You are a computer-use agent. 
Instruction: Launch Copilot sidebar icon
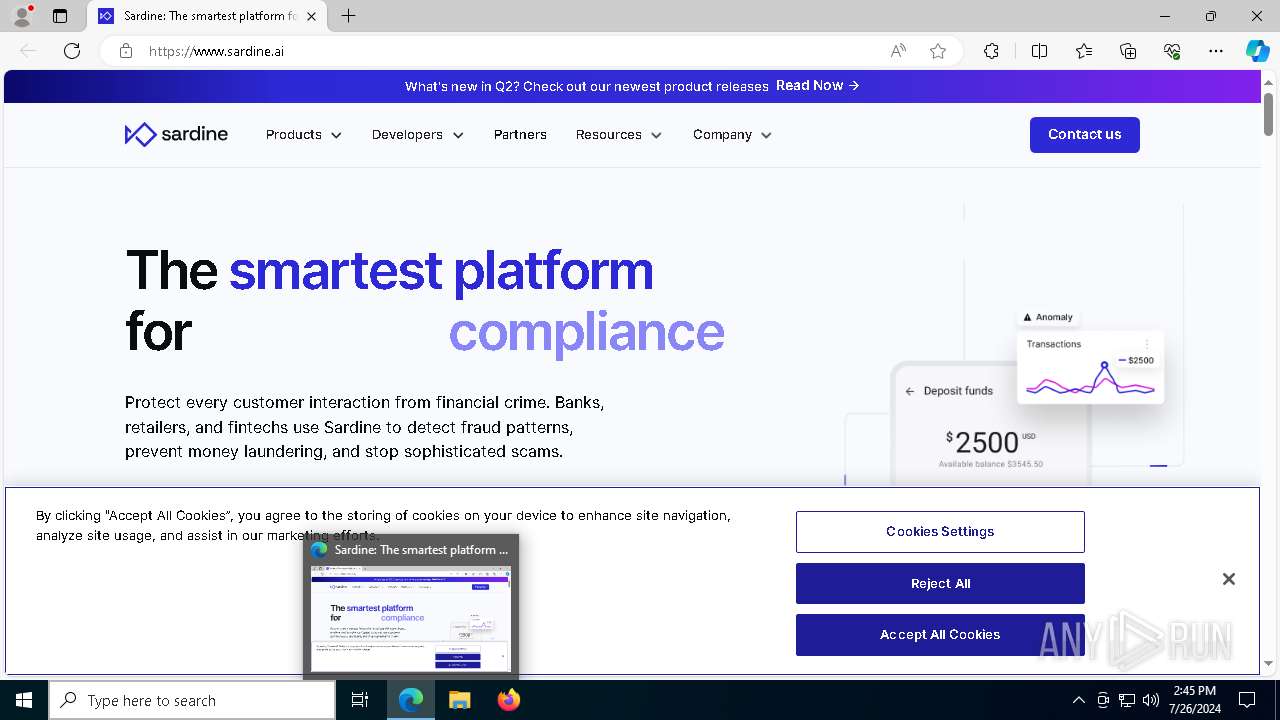pyautogui.click(x=1257, y=51)
